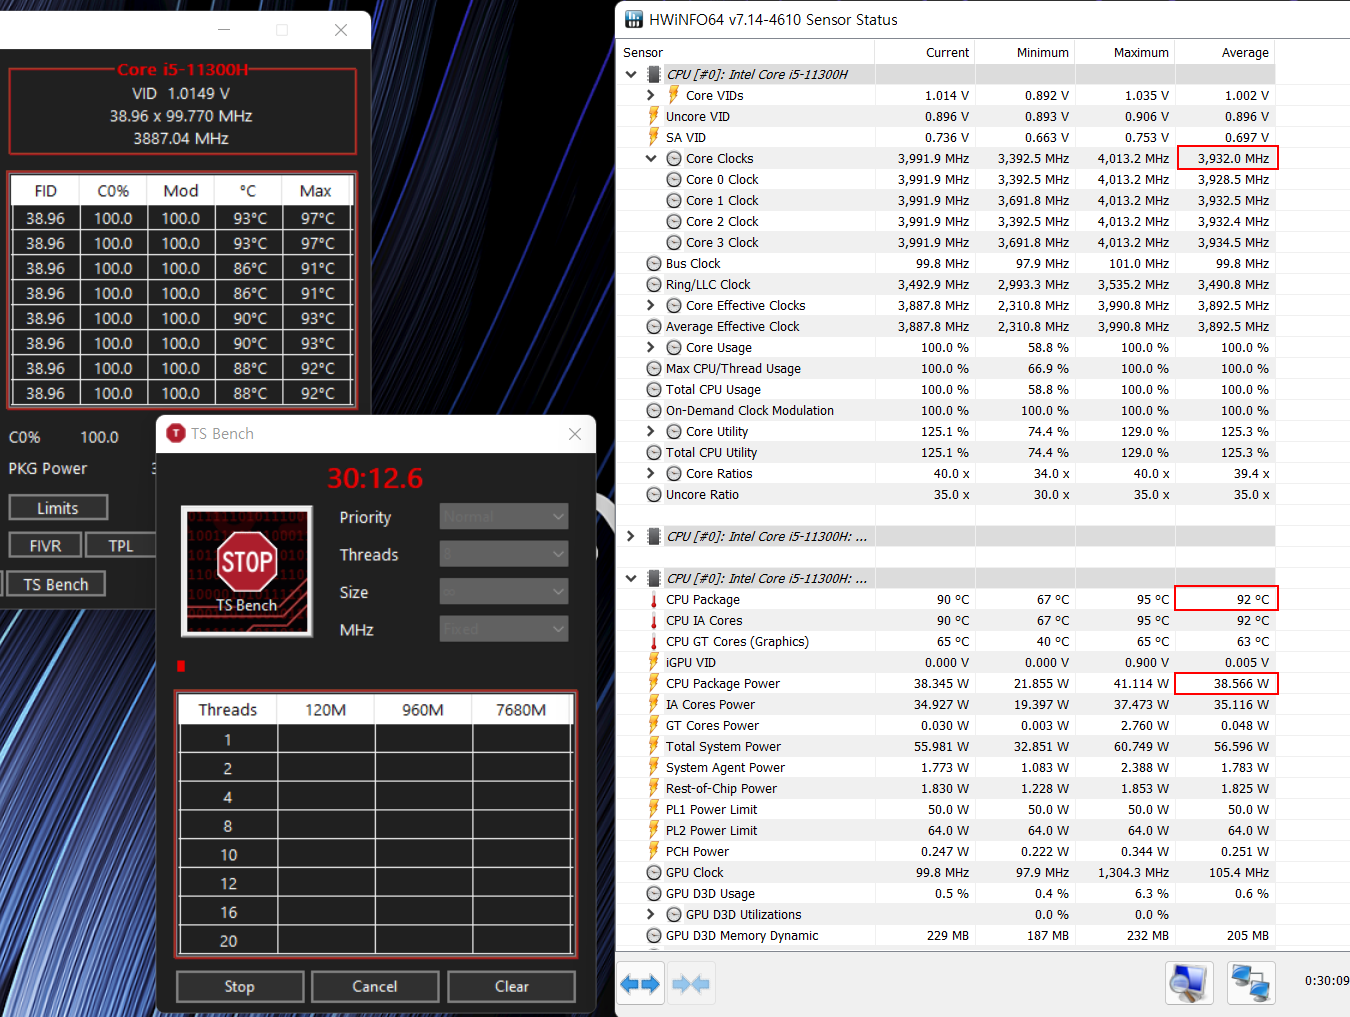Click the HWiNFO64 title bar app icon
Image resolution: width=1350 pixels, height=1017 pixels.
click(634, 19)
